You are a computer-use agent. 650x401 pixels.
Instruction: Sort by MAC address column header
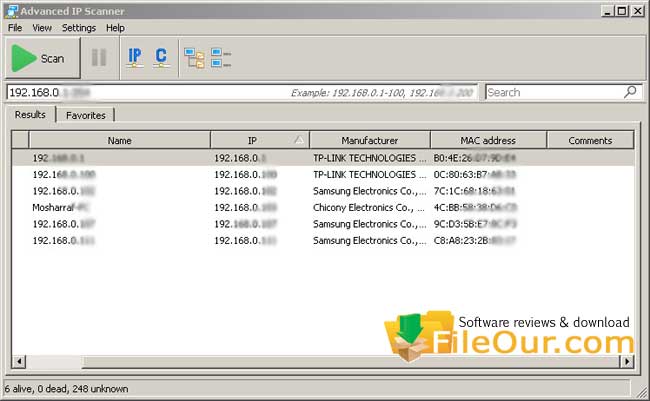click(488, 141)
